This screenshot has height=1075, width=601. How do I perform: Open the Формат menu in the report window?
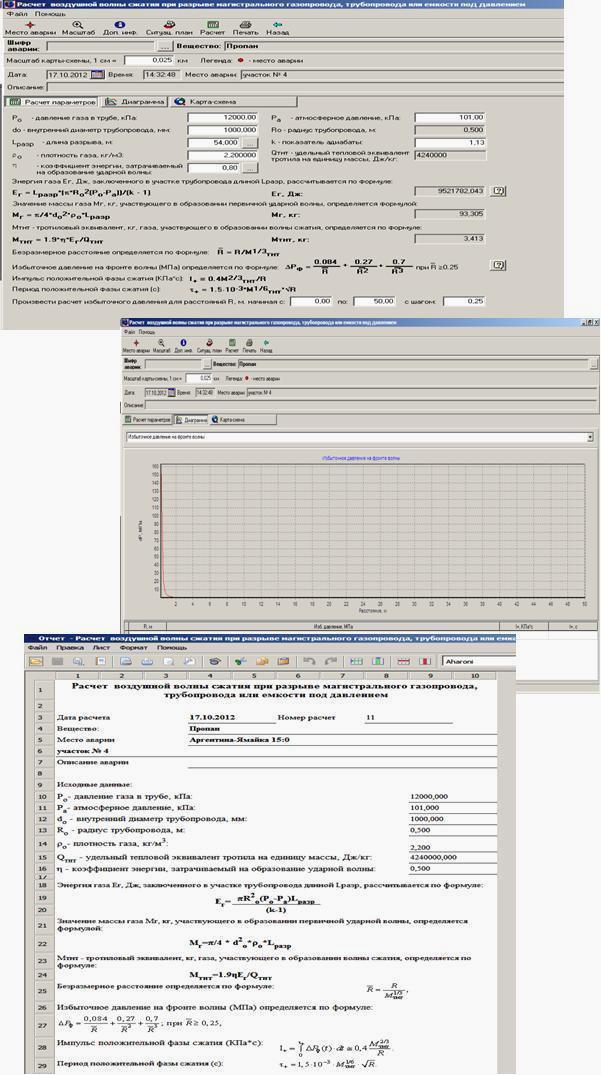click(133, 647)
